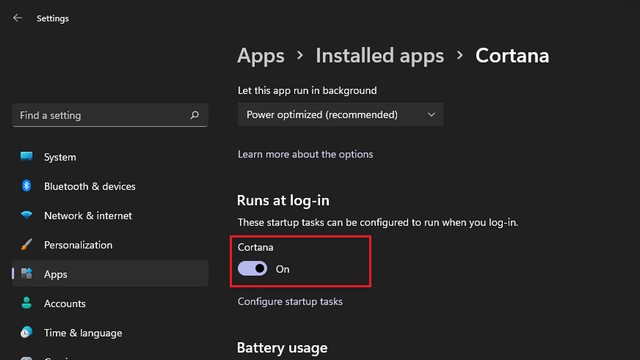The width and height of the screenshot is (640, 360).
Task: Open Time & language settings
Action: pyautogui.click(x=110, y=333)
